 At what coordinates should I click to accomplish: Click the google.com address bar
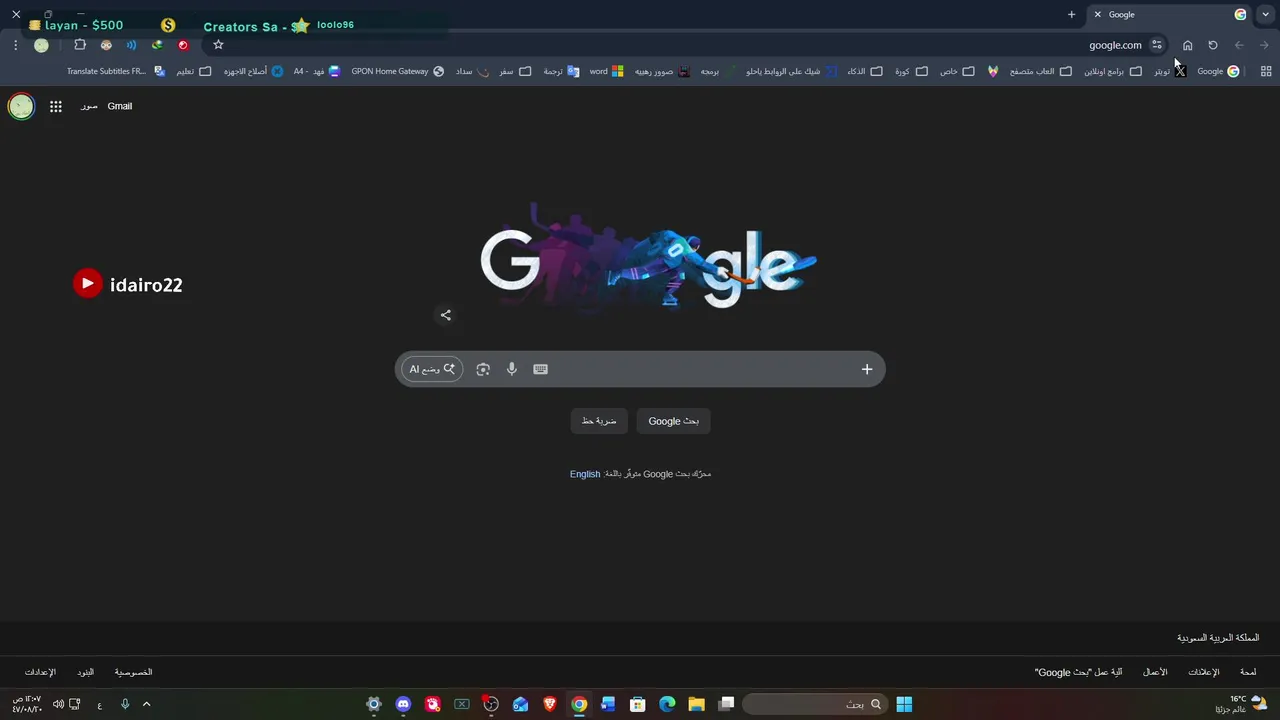click(1115, 45)
